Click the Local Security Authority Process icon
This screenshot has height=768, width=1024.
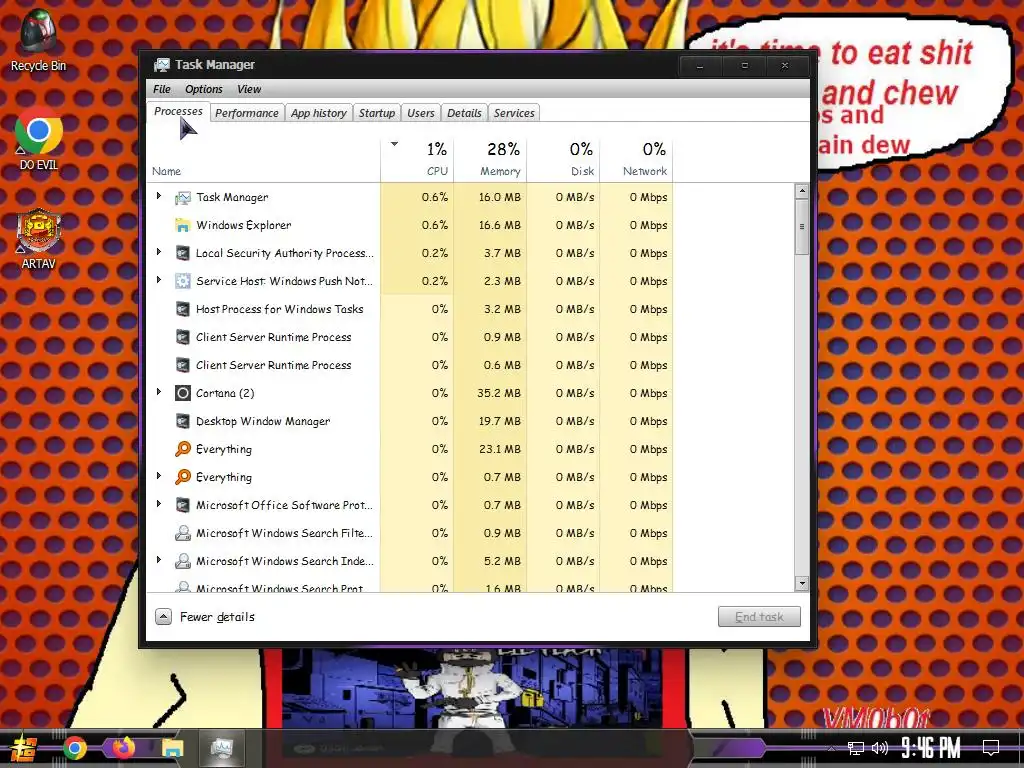[183, 253]
